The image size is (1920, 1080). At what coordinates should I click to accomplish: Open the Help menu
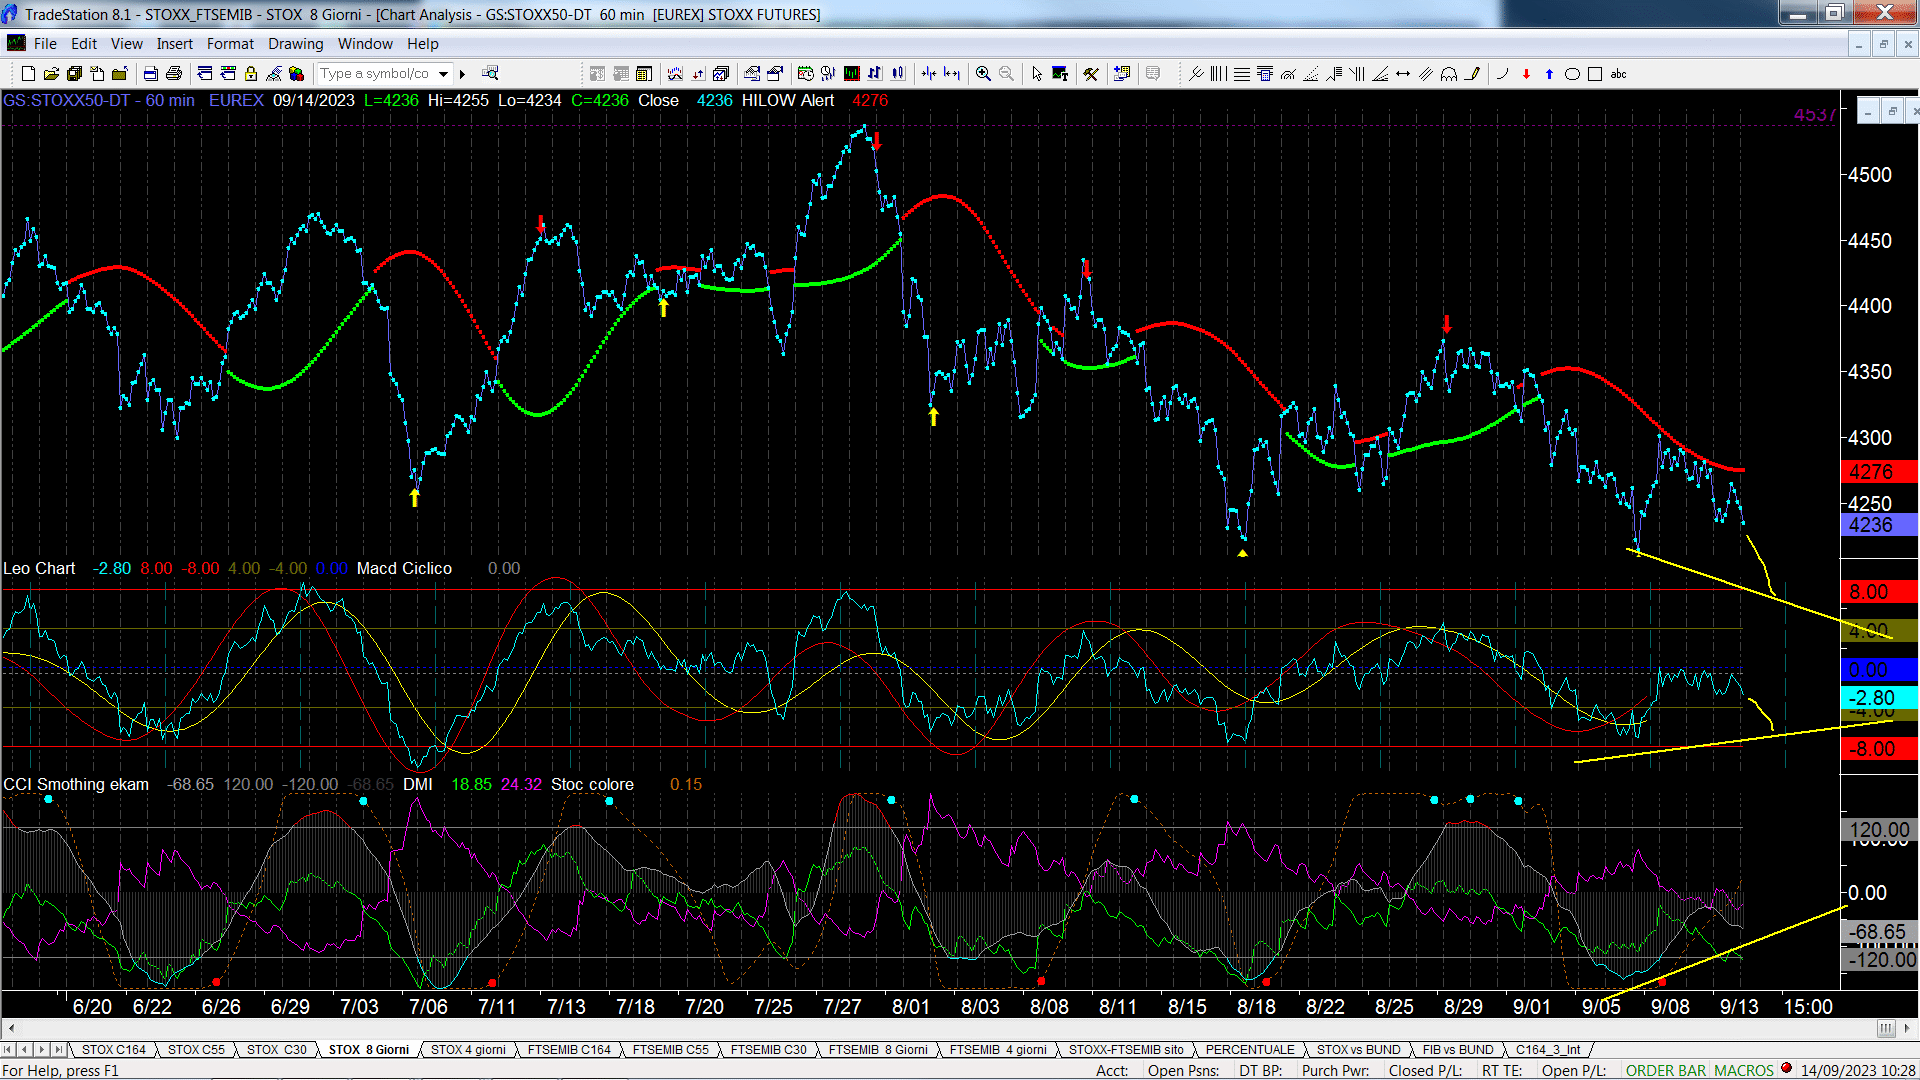tap(423, 44)
